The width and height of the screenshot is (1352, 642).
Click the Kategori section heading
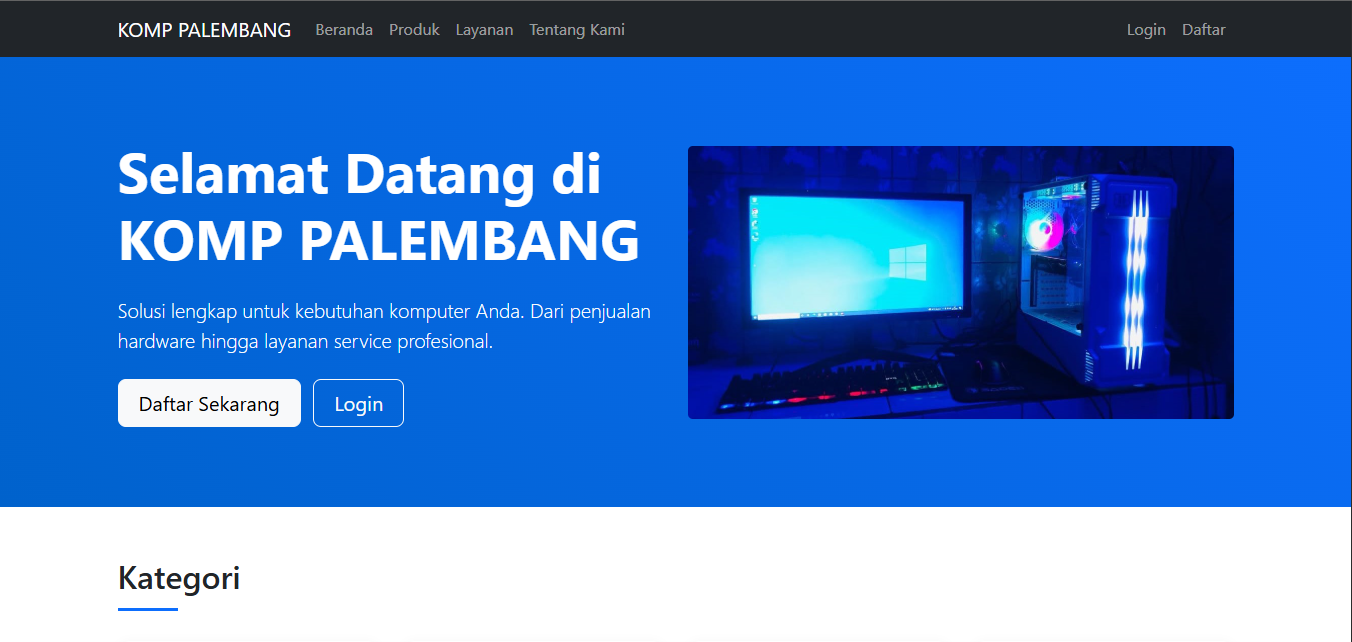coord(179,577)
